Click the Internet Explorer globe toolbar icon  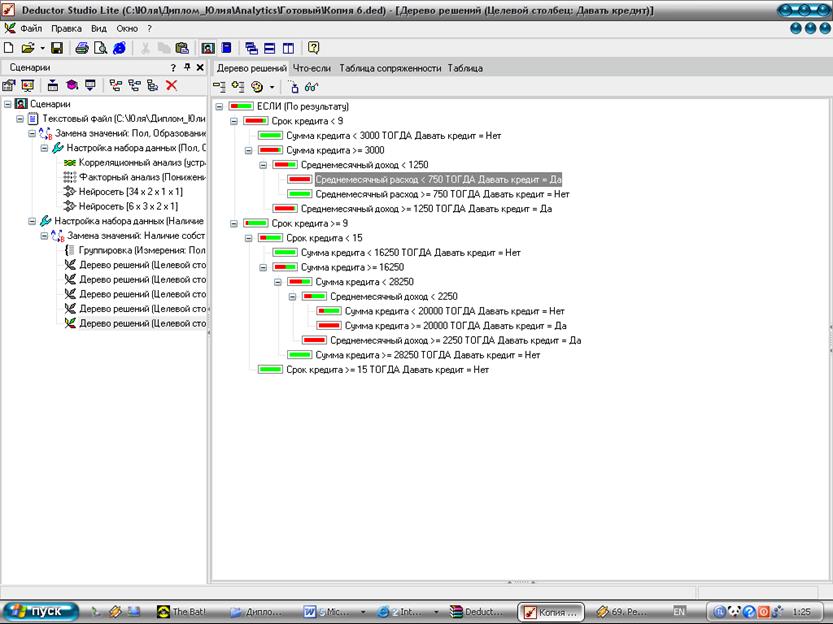120,48
